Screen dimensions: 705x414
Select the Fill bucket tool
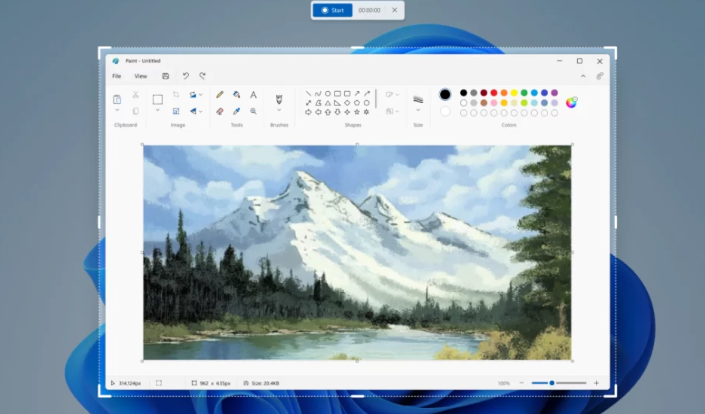click(236, 94)
